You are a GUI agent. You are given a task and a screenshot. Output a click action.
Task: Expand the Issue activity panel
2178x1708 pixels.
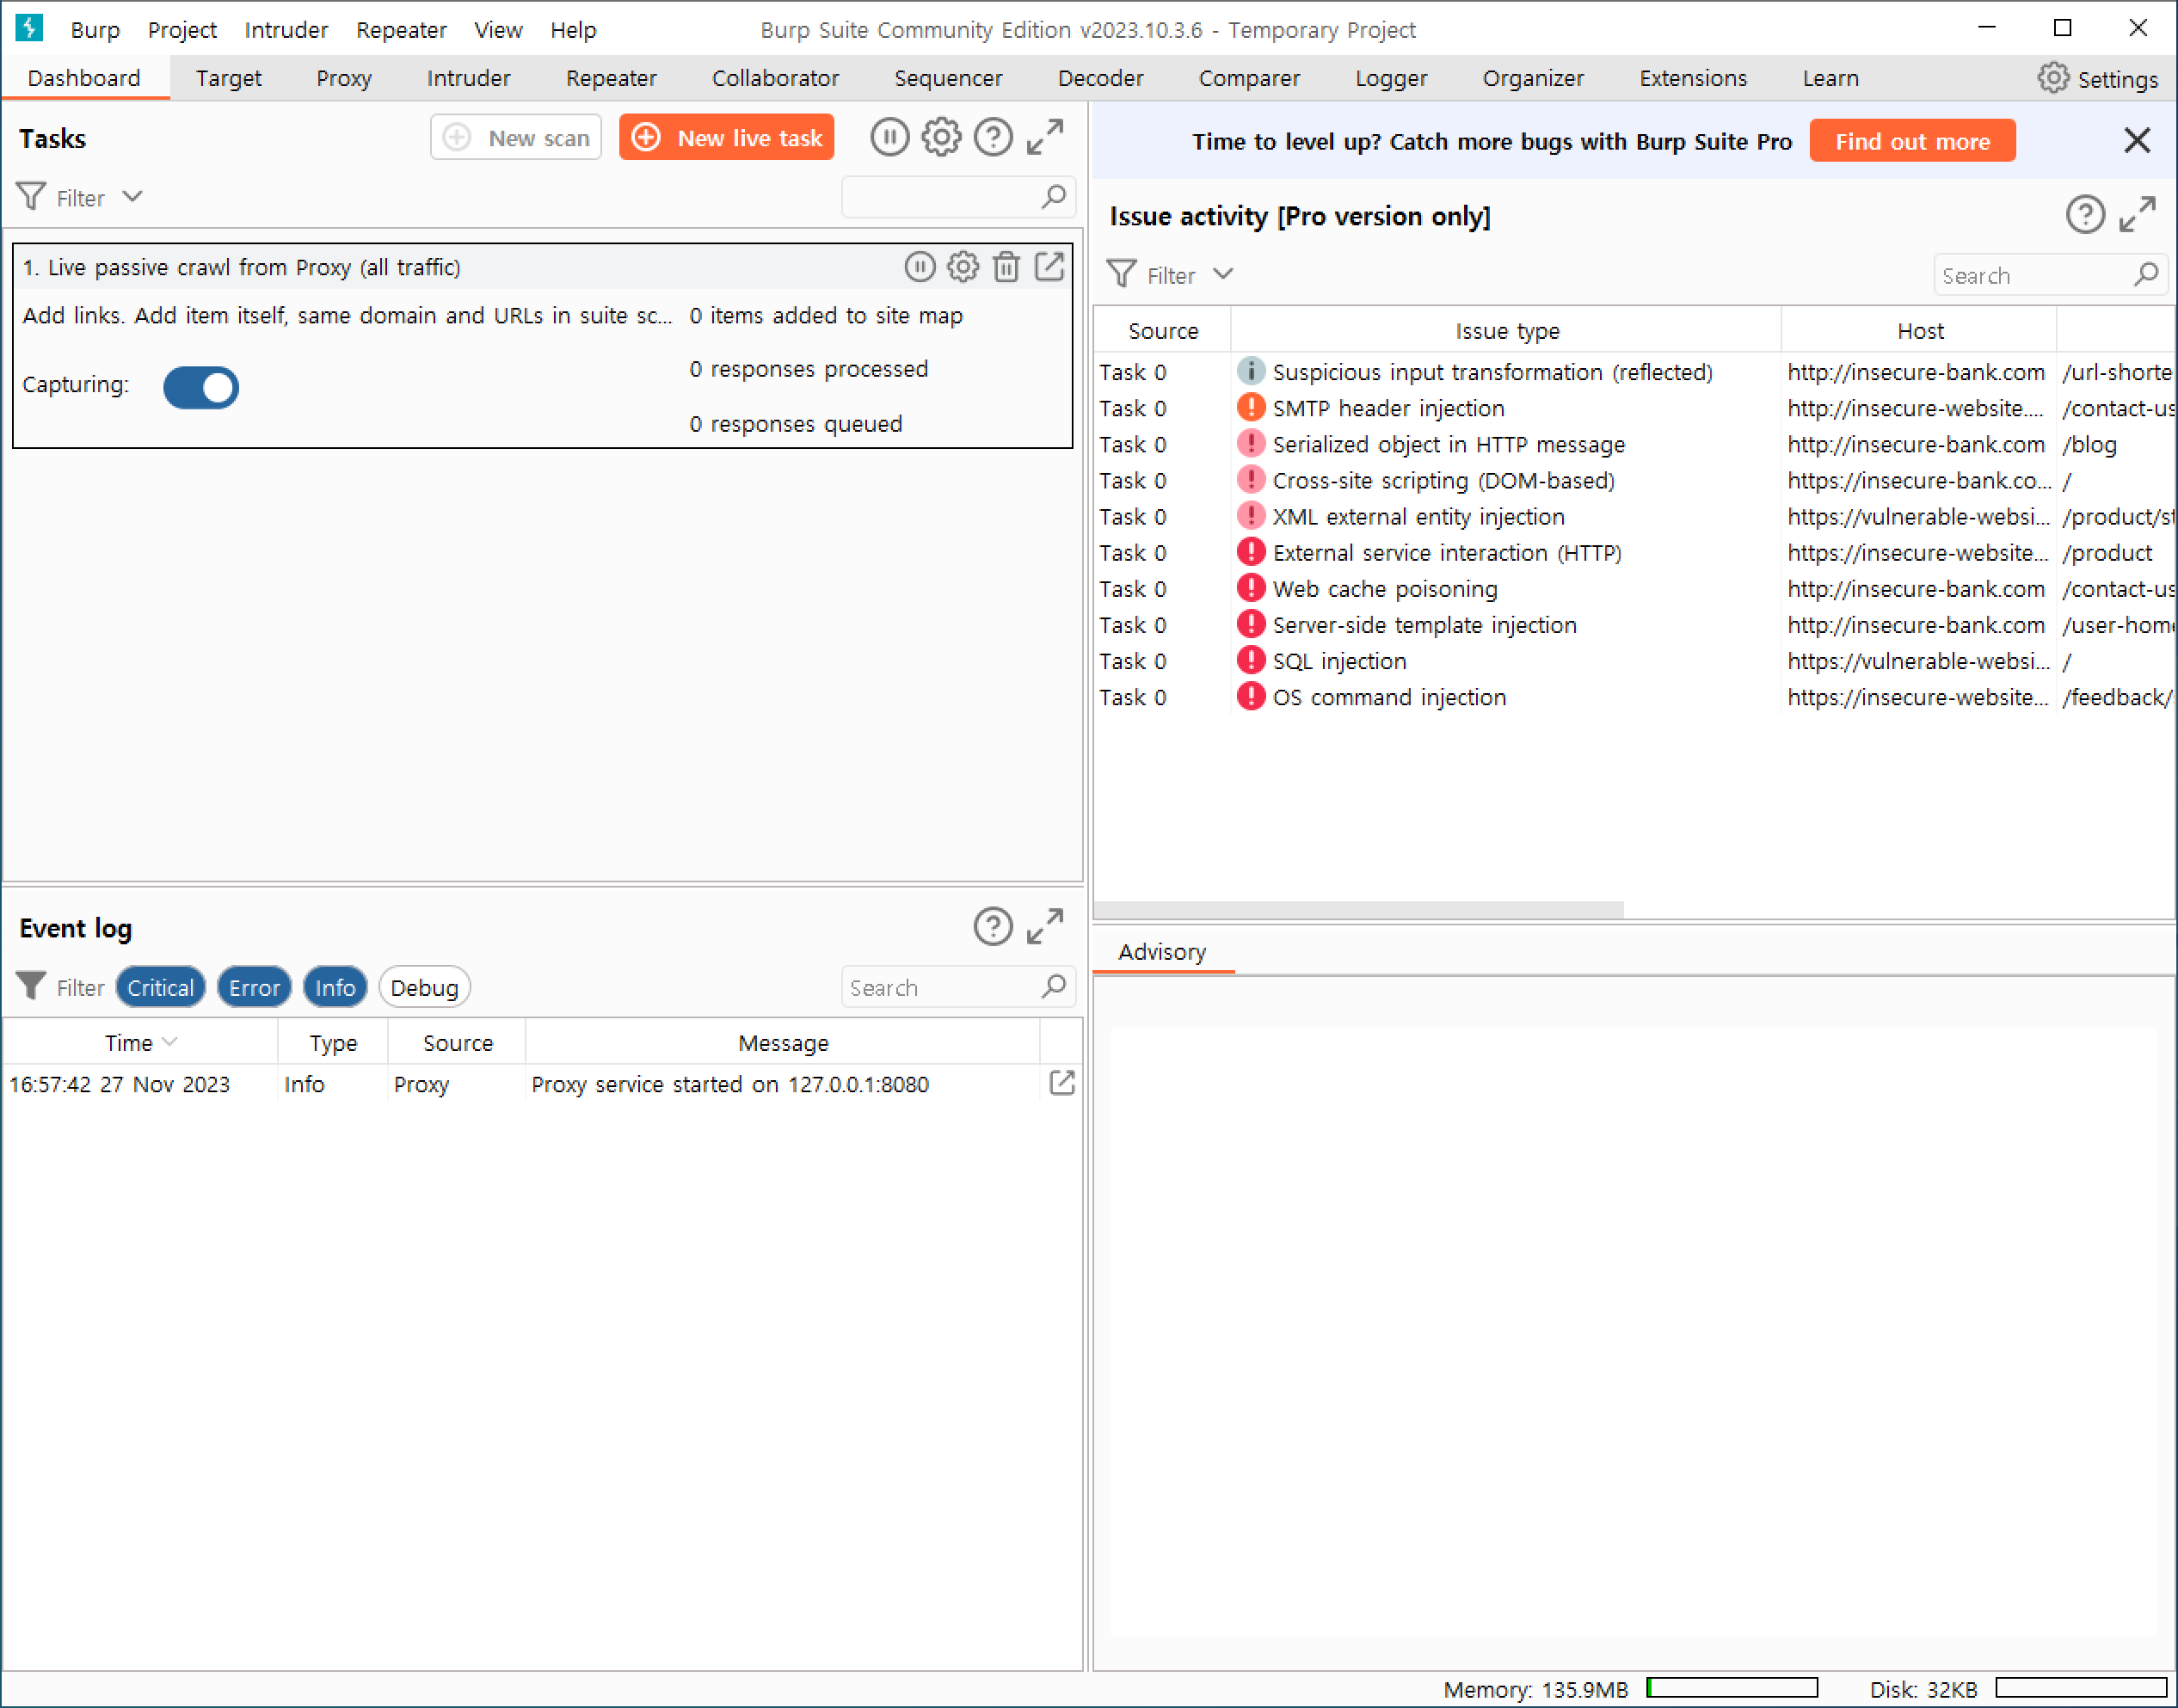tap(2137, 214)
